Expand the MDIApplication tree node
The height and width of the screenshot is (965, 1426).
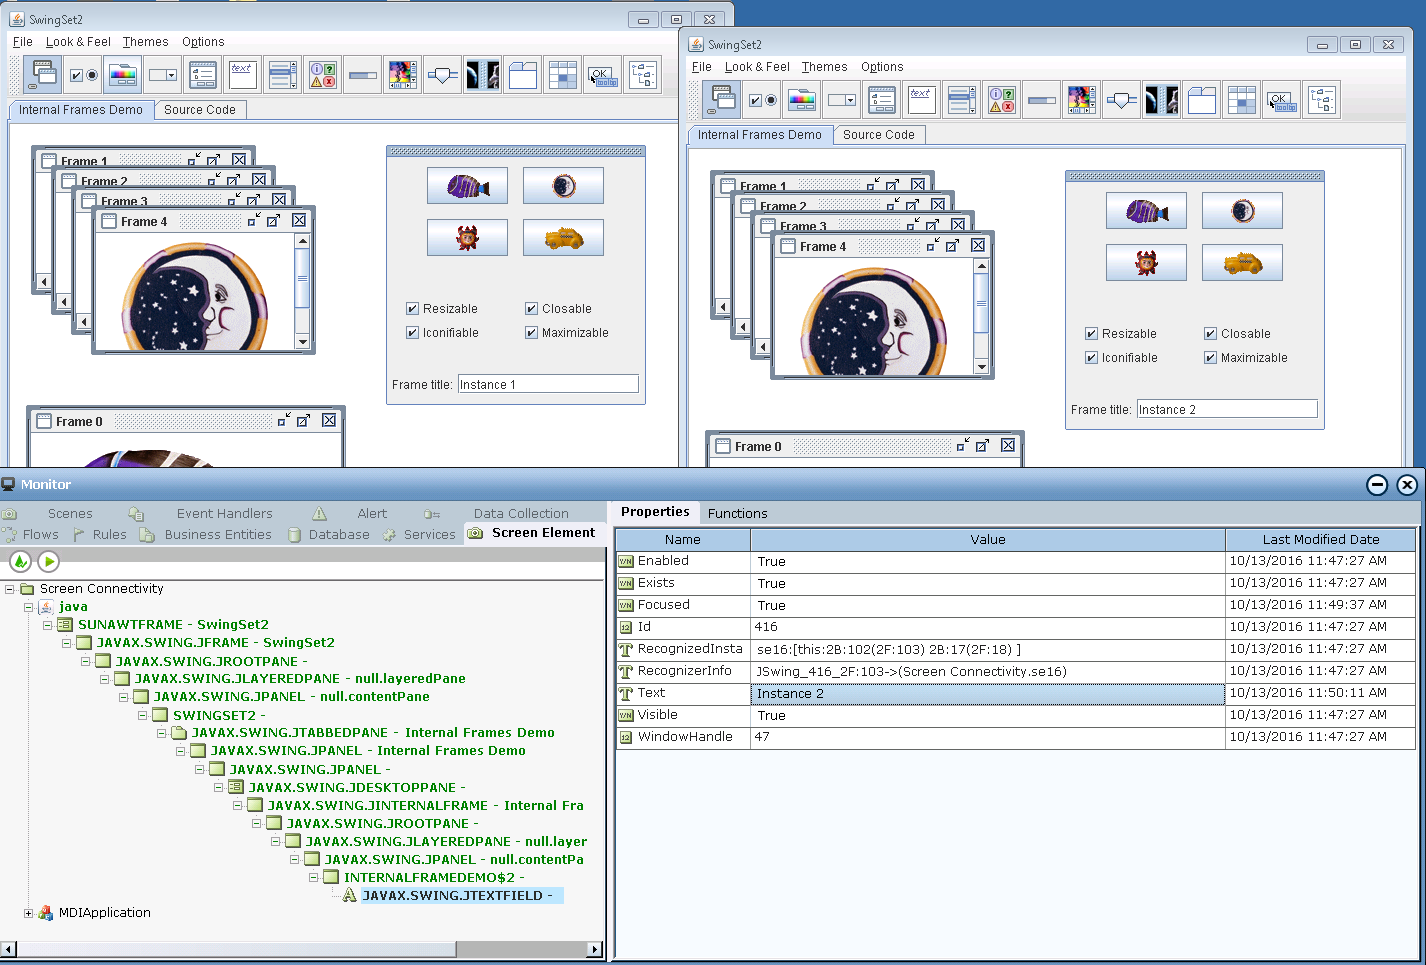28,913
